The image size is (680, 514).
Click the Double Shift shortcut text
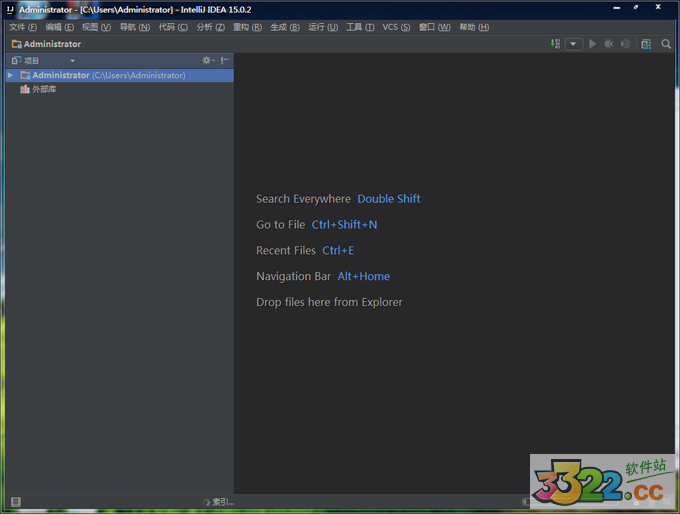pos(389,199)
